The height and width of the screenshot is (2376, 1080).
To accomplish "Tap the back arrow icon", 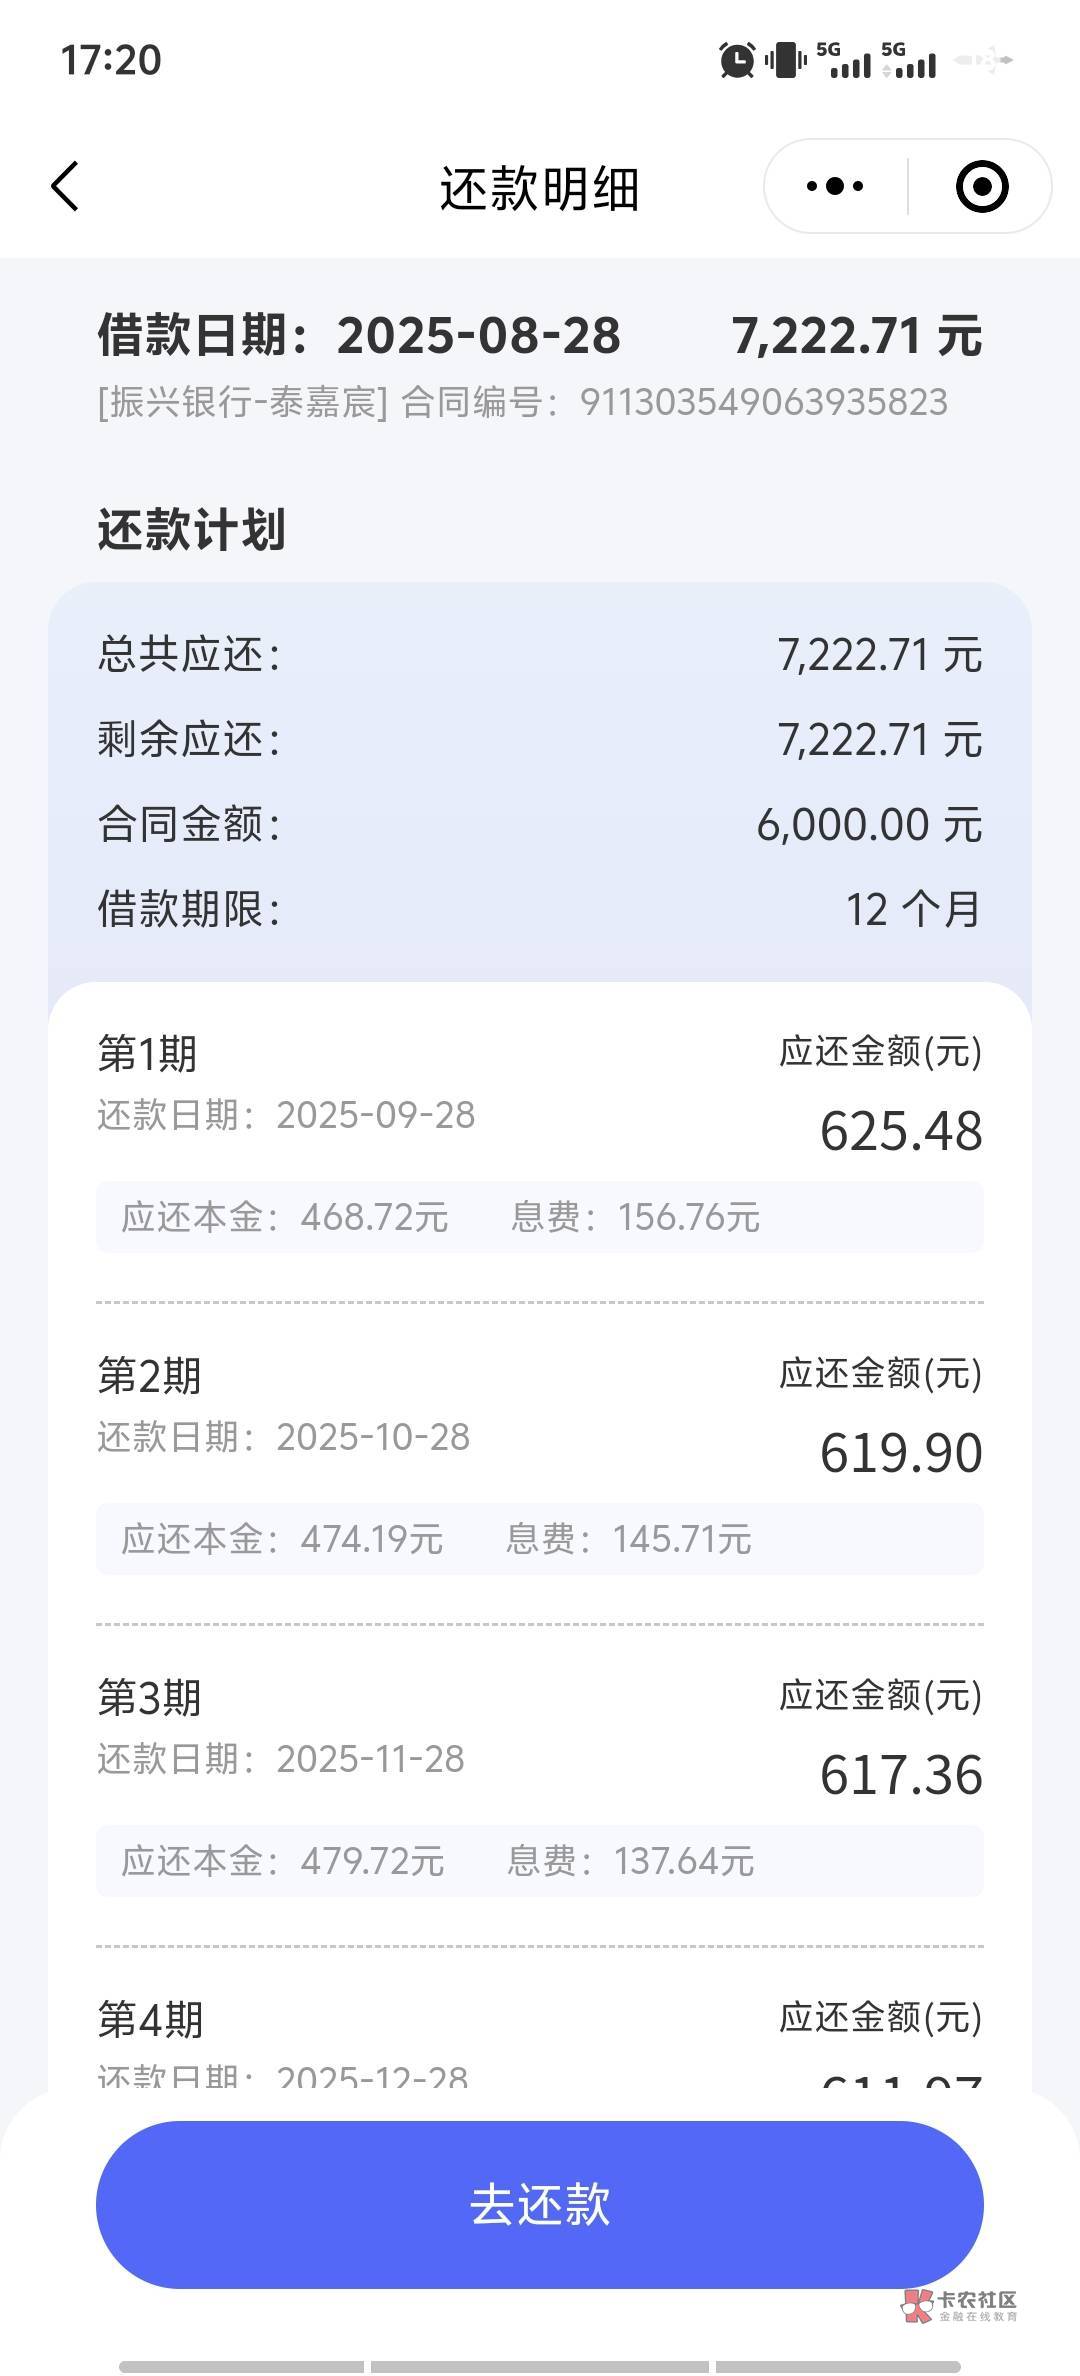I will click(x=65, y=186).
